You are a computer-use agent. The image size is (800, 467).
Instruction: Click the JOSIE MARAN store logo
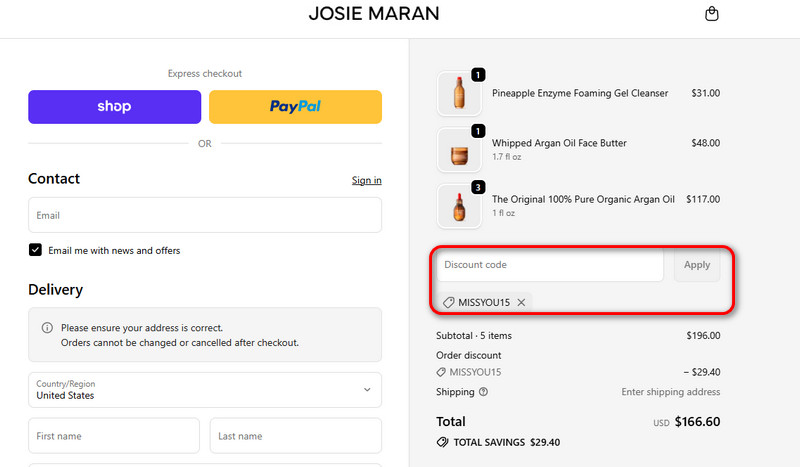click(x=374, y=14)
